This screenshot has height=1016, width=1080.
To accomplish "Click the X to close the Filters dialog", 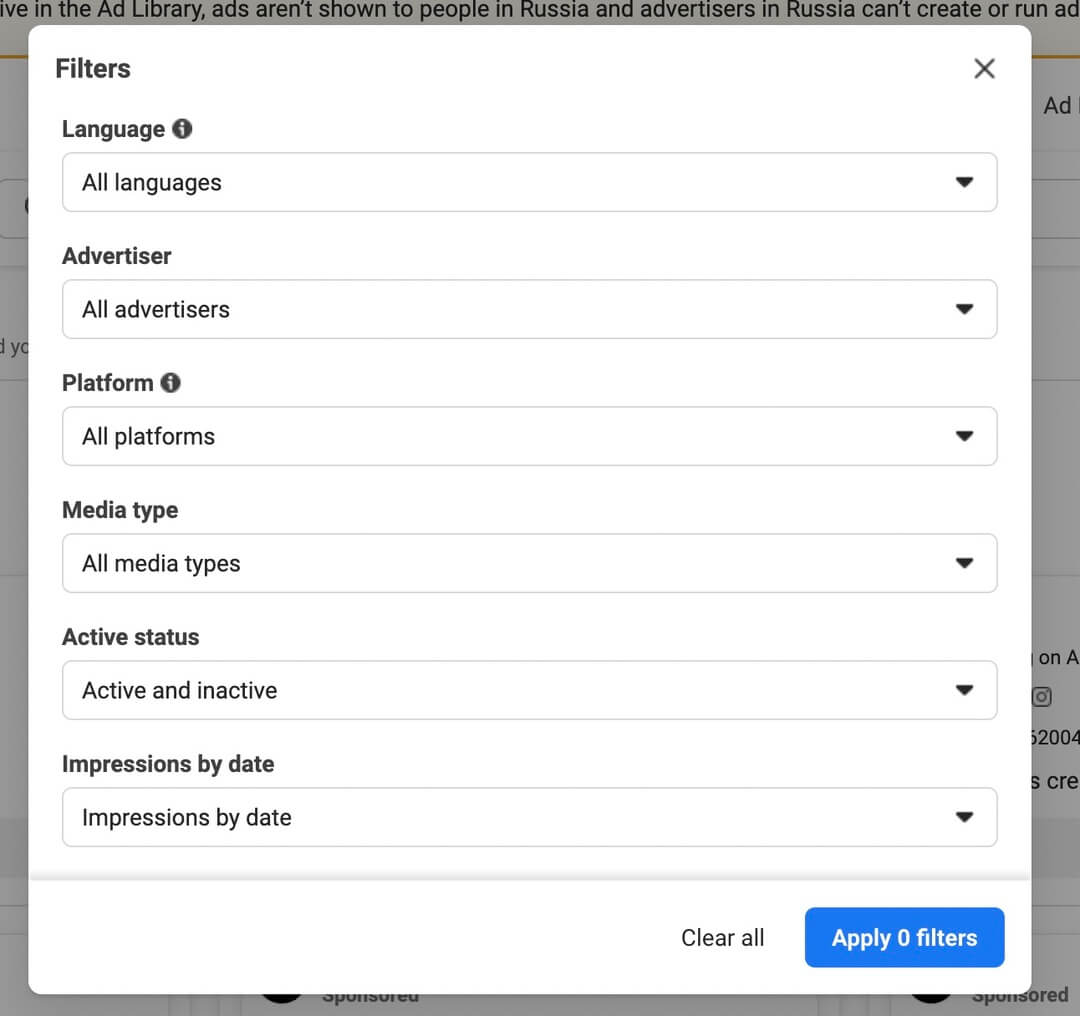I will tap(984, 68).
